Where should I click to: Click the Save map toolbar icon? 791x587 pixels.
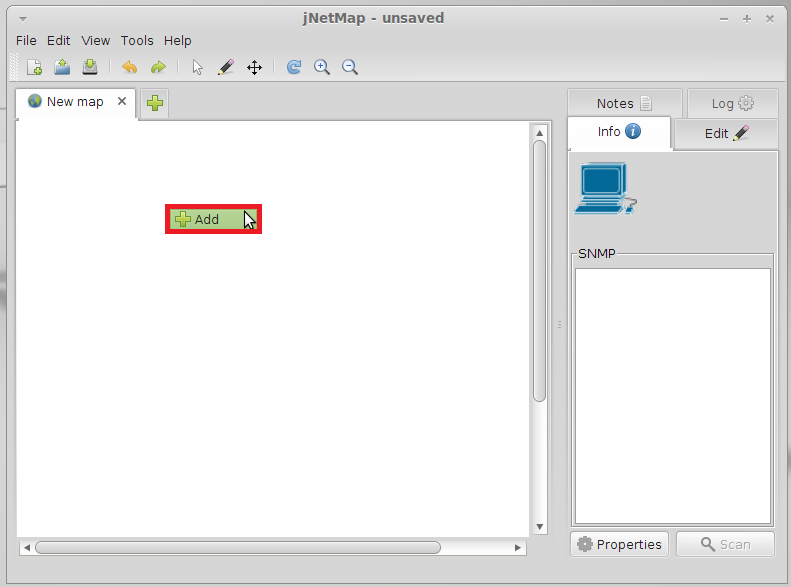(90, 67)
